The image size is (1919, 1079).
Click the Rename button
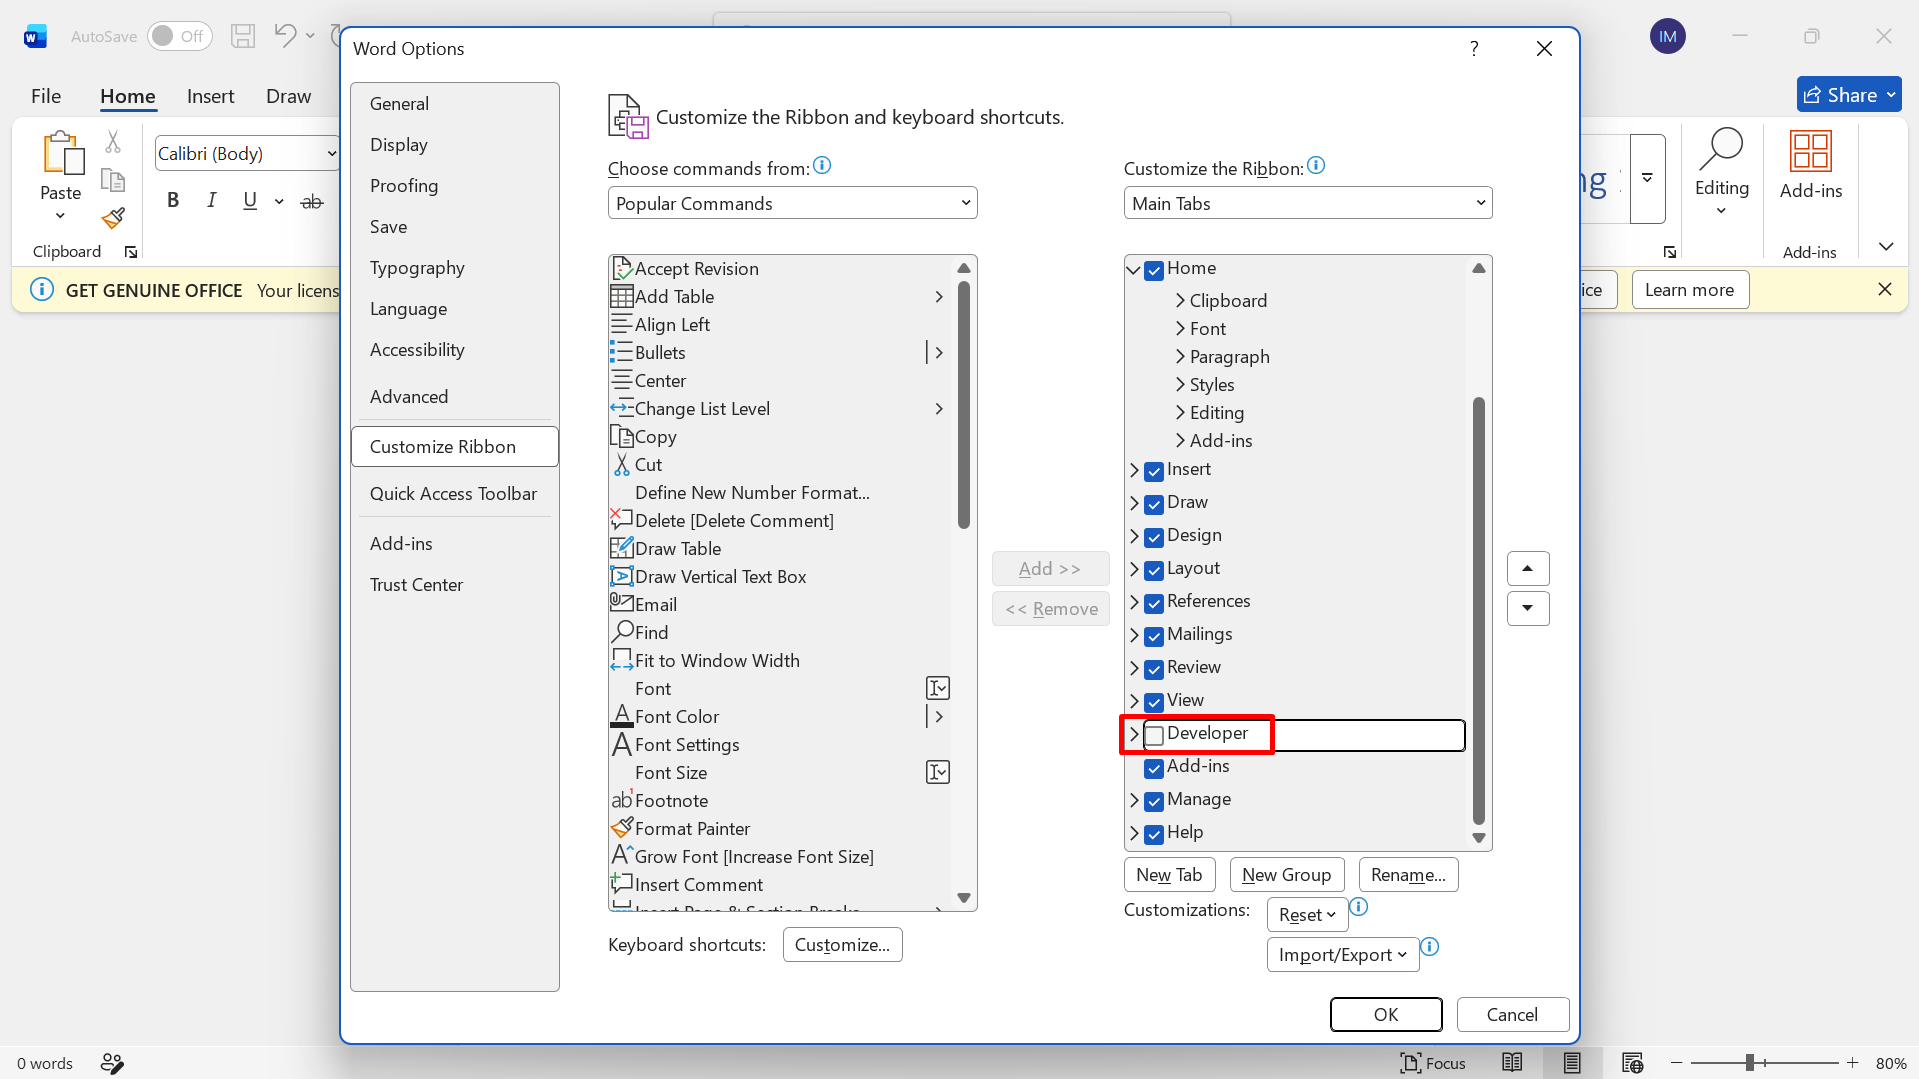click(x=1408, y=875)
